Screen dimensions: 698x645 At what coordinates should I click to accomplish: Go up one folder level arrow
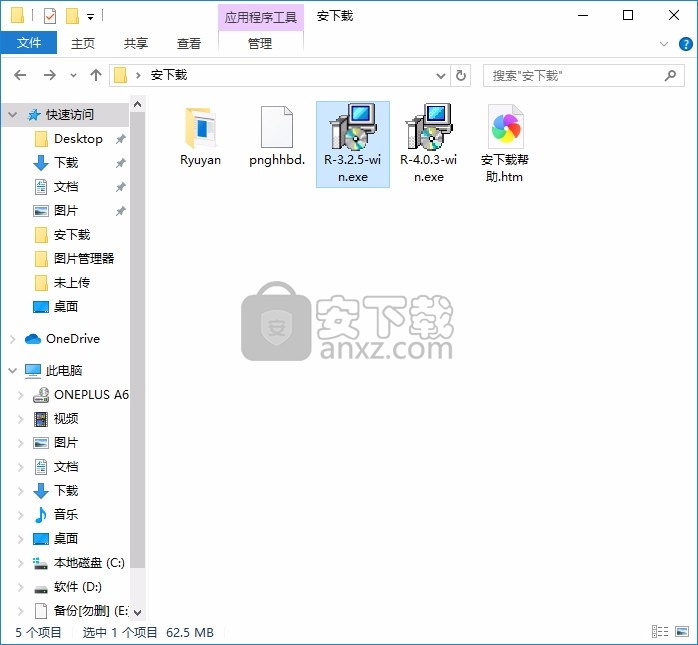(96, 75)
